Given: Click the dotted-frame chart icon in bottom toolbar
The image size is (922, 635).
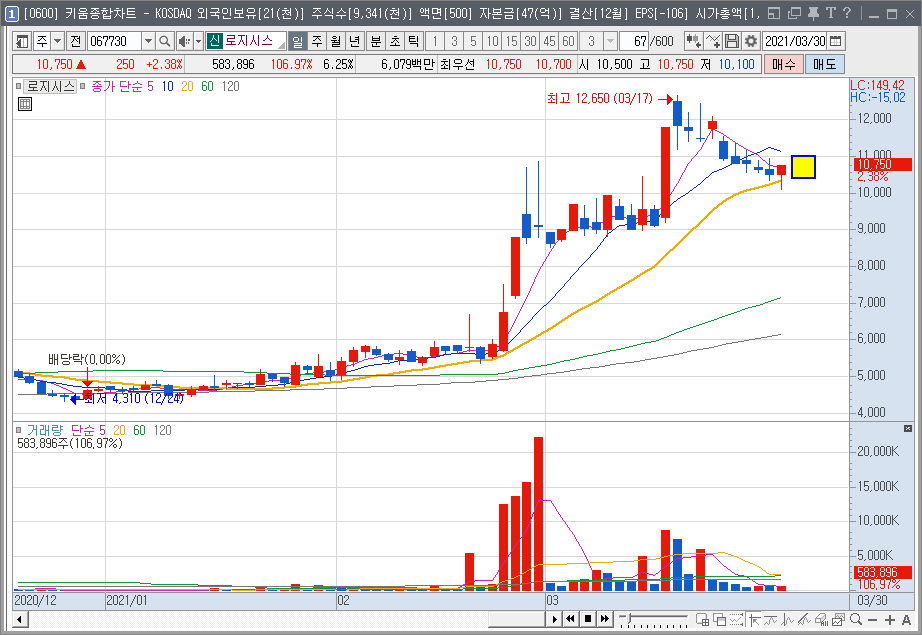Looking at the screenshot, I should pos(736,619).
